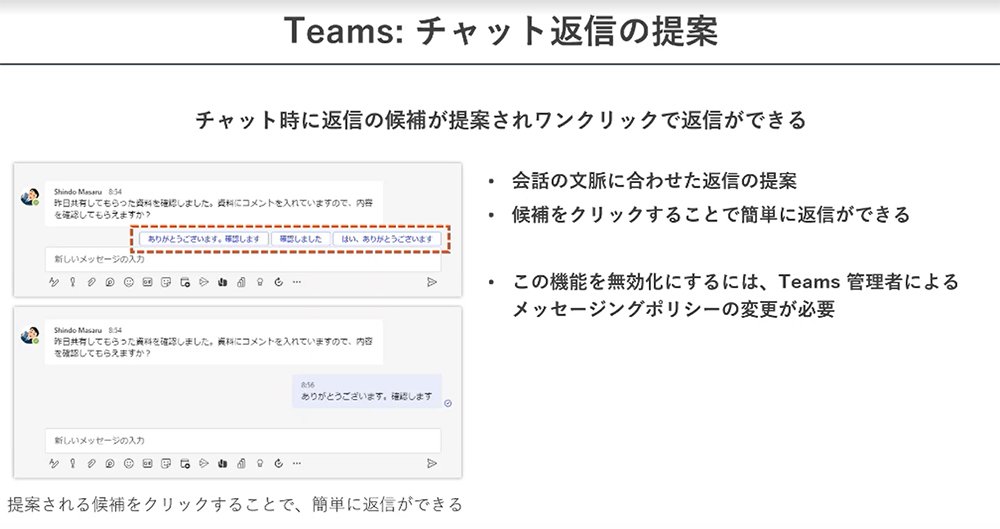
Task: Open Format options in the chat with the 8:56 reply
Action: tap(54, 464)
